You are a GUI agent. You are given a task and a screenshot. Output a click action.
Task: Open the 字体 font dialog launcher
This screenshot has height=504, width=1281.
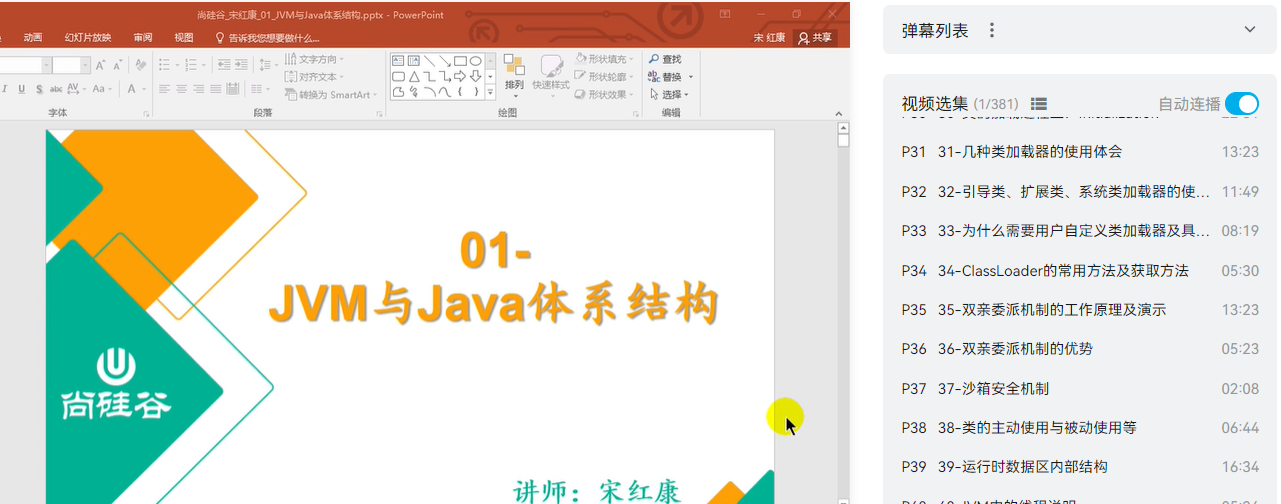(146, 114)
